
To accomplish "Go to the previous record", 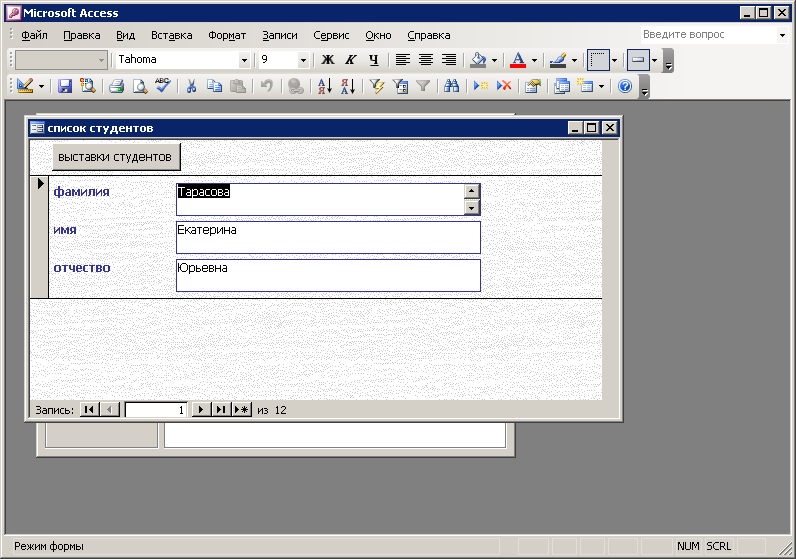I will coord(110,410).
